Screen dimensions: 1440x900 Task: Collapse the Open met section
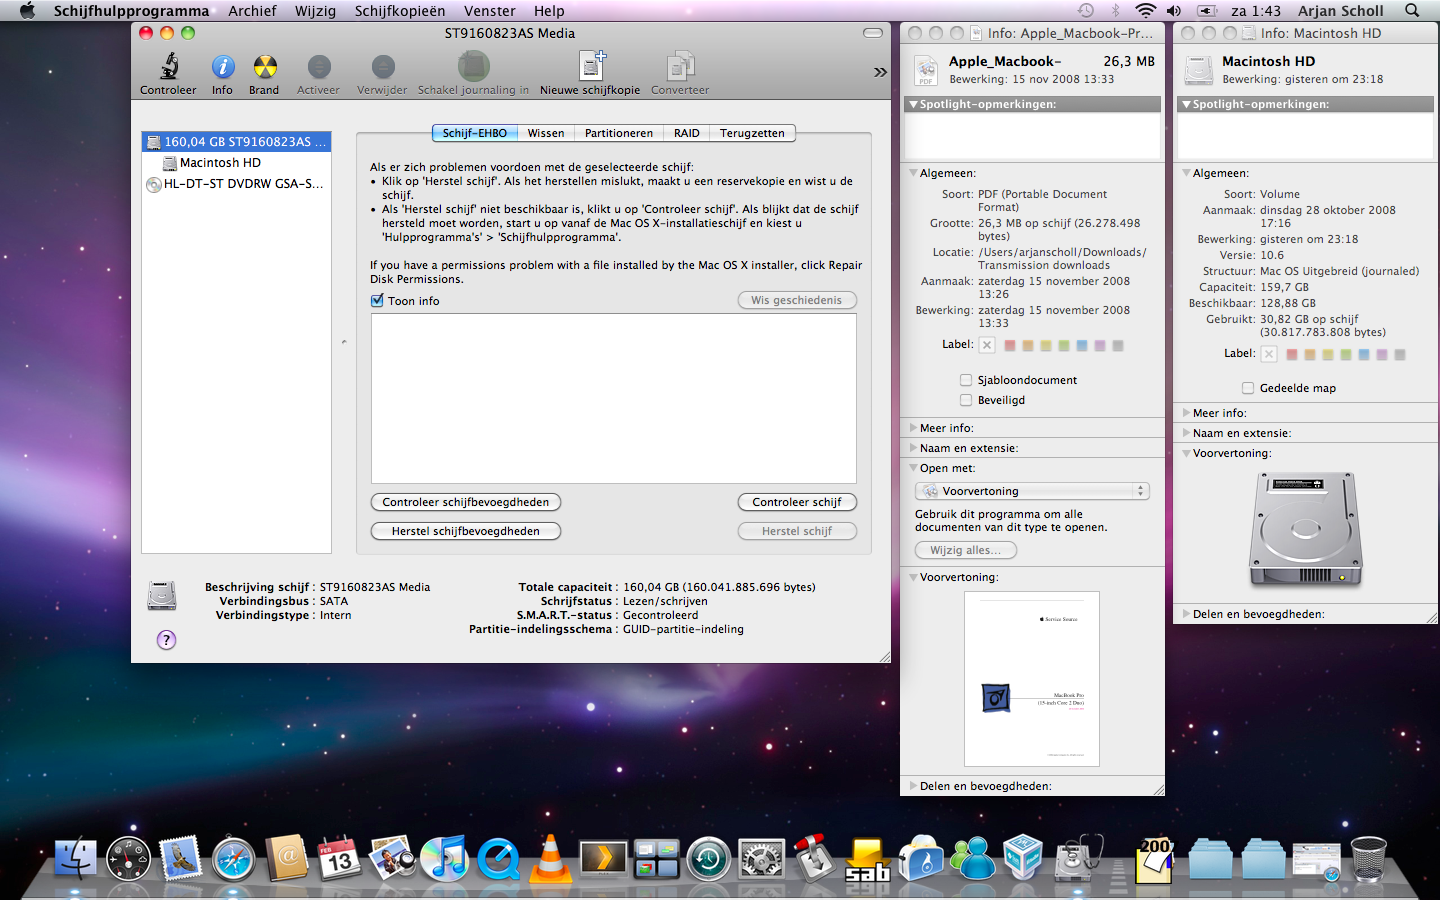click(913, 468)
